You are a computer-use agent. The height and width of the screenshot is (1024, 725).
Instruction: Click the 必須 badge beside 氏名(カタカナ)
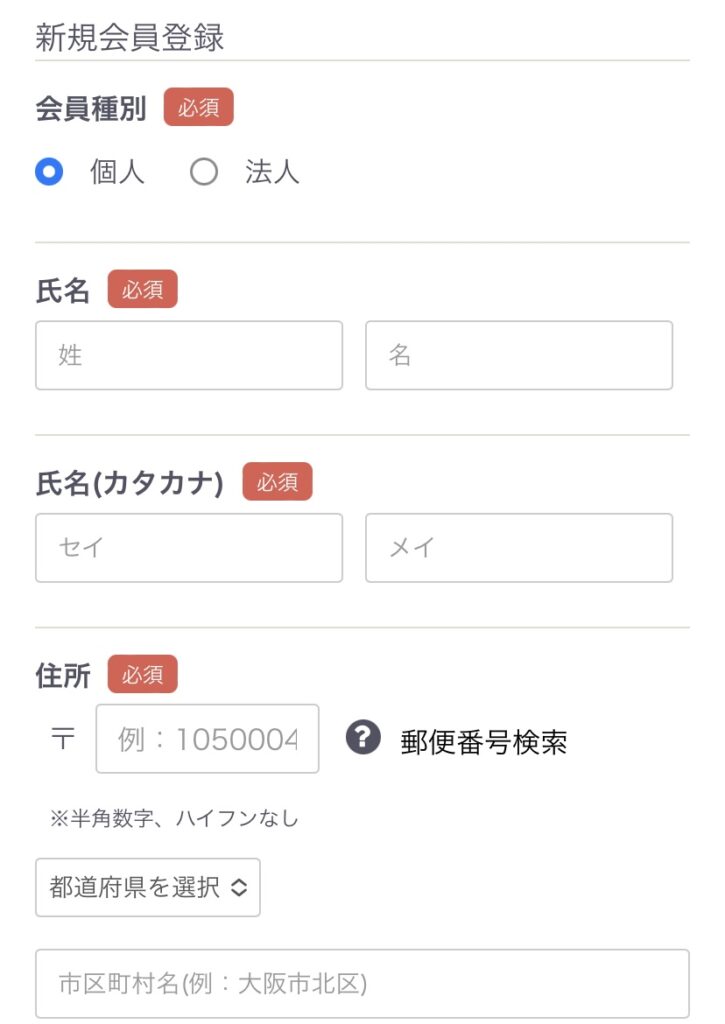278,481
